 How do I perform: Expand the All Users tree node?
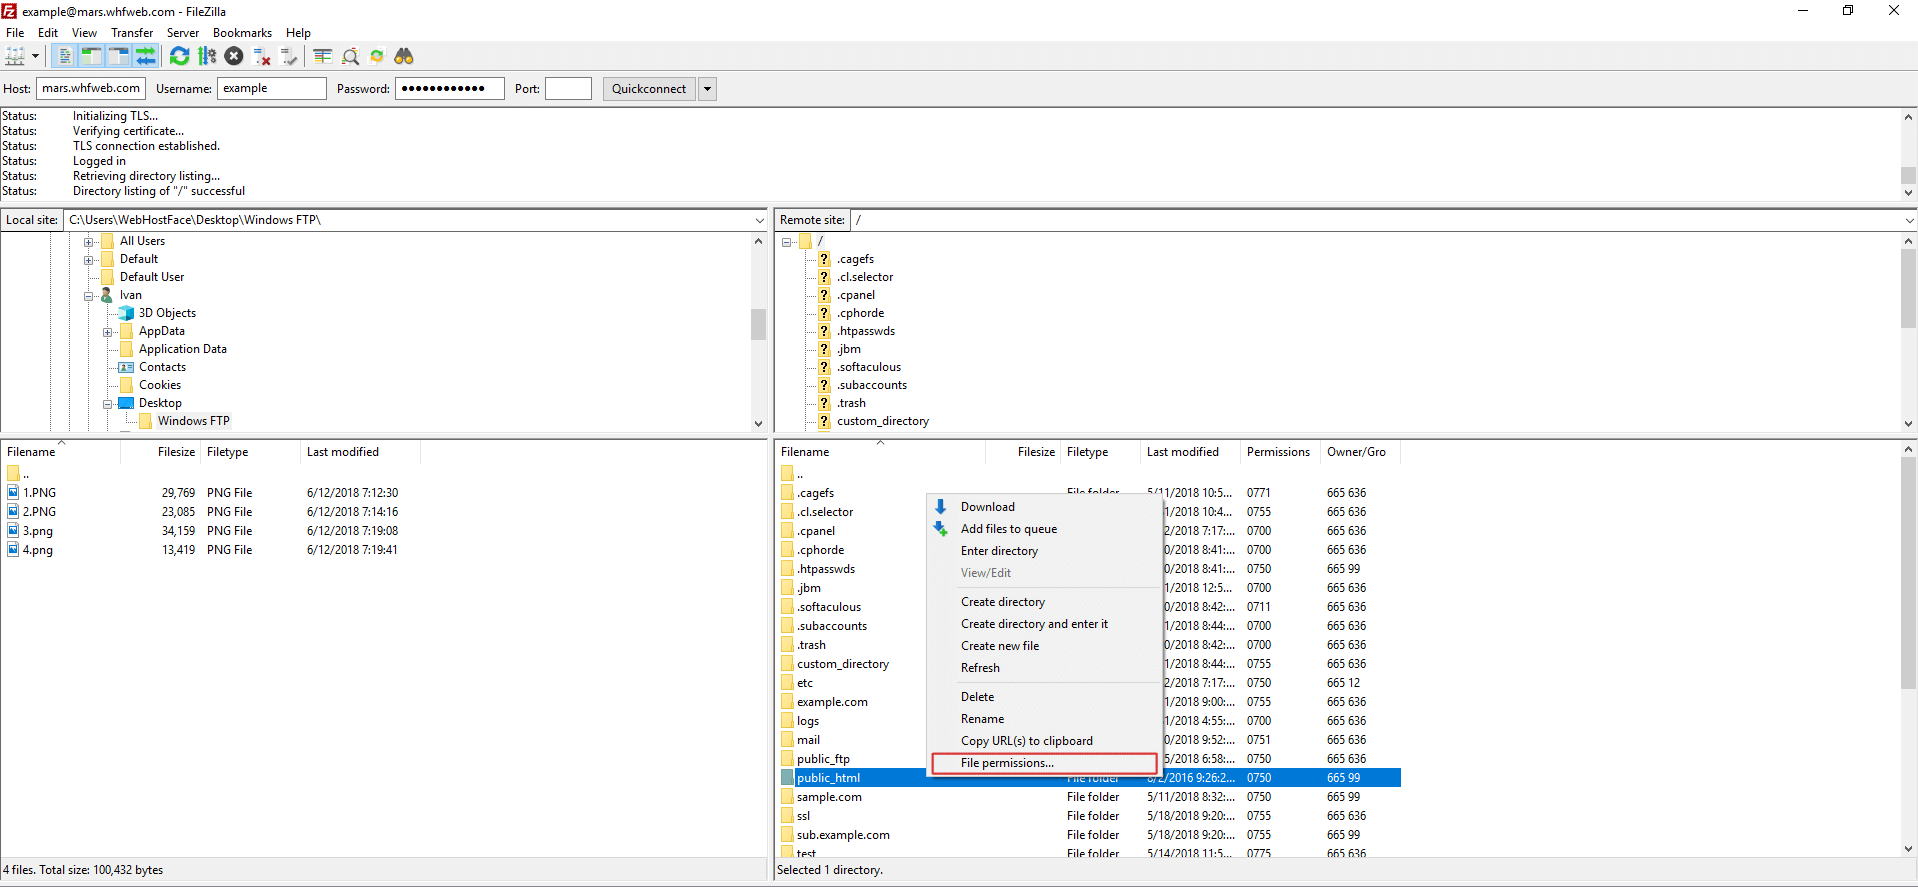coord(89,241)
